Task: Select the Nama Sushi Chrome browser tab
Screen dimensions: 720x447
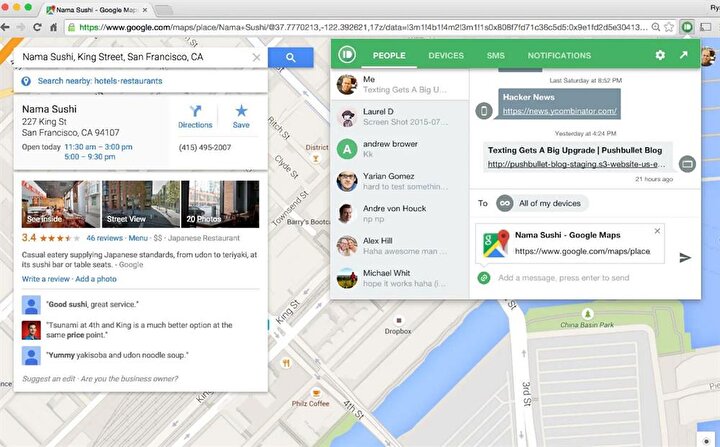Action: pyautogui.click(x=96, y=10)
